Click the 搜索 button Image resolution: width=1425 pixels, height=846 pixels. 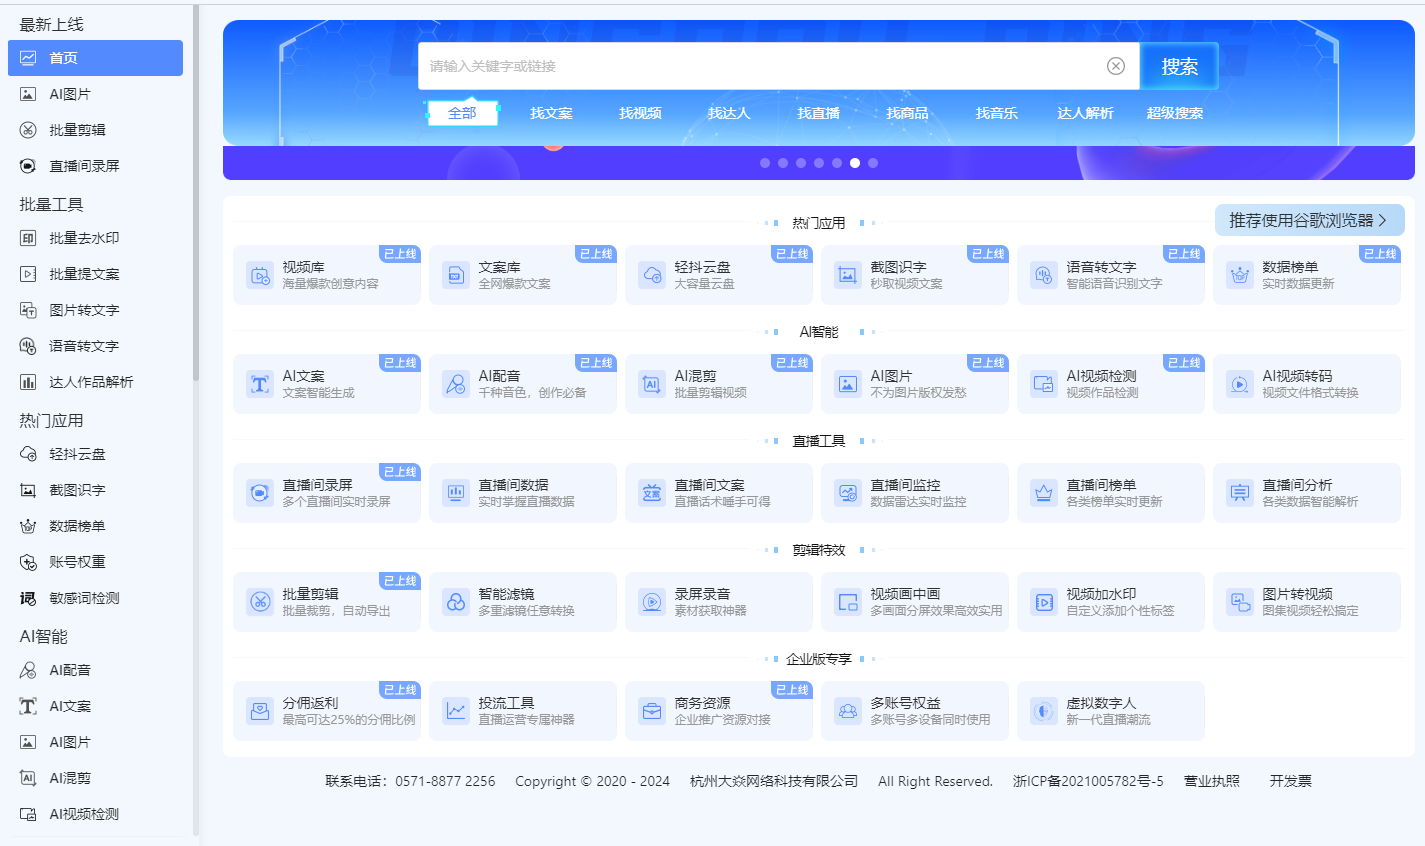tap(1179, 66)
